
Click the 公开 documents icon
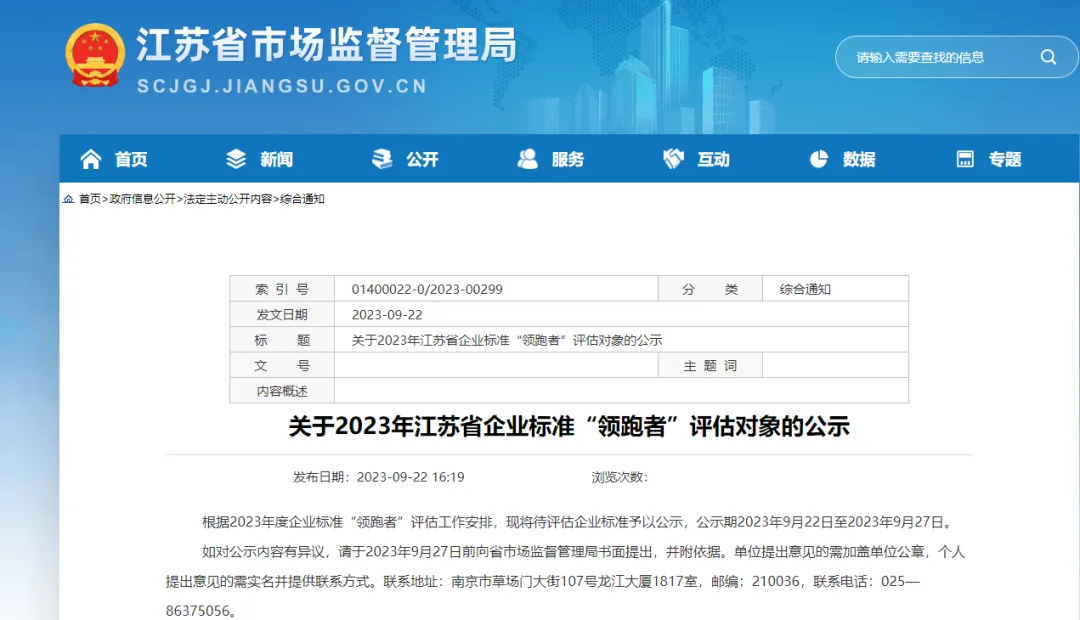[x=382, y=159]
